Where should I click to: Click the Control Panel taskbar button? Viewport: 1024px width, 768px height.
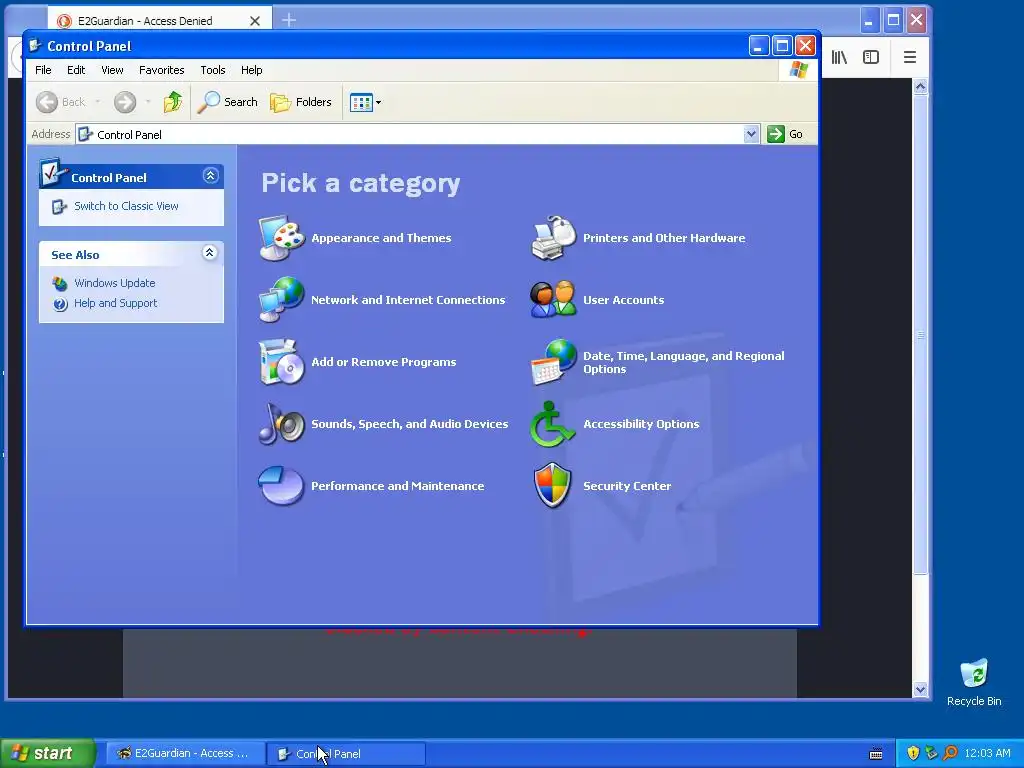tap(347, 754)
